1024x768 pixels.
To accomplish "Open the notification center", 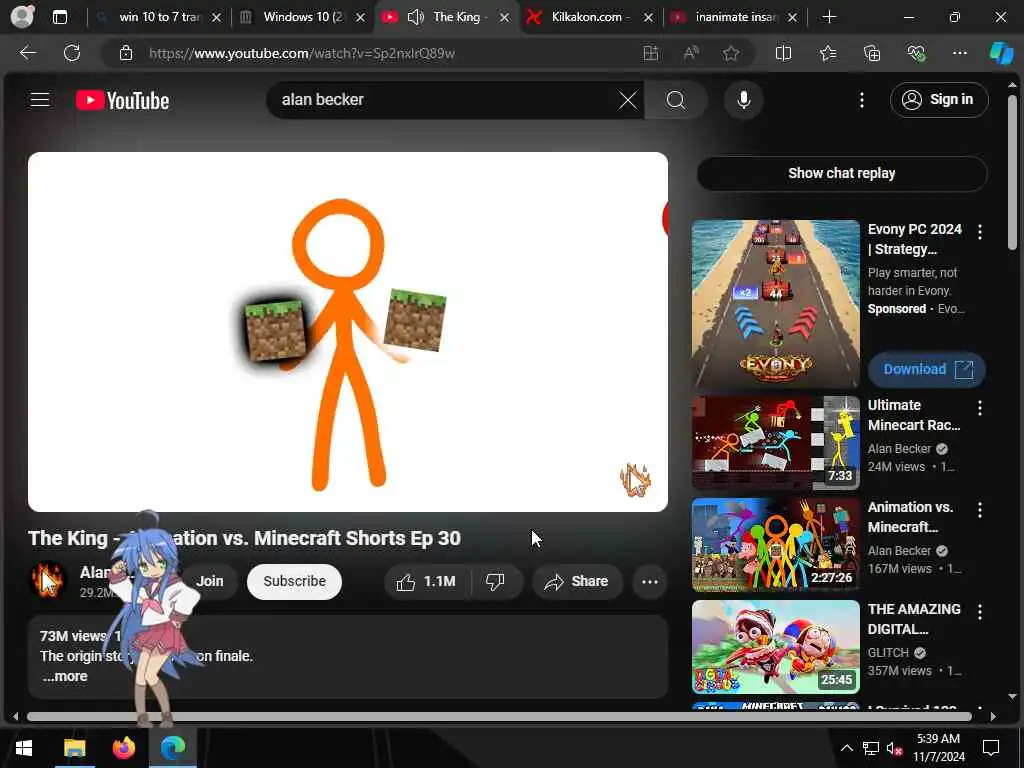I will (x=991, y=748).
